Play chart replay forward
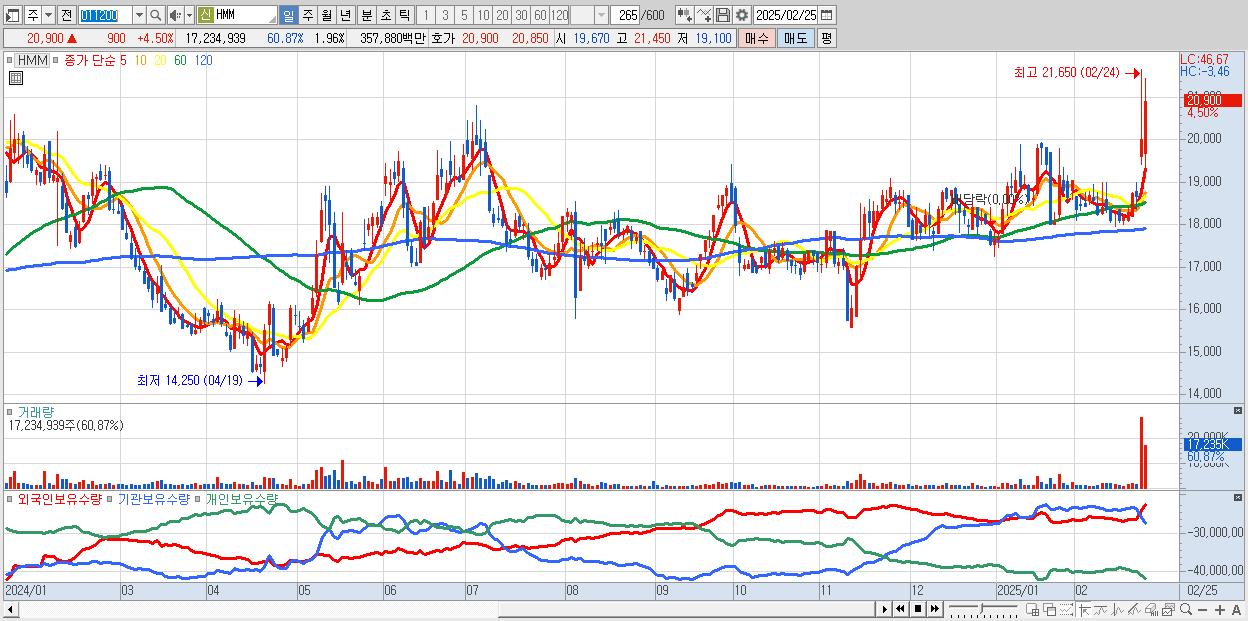The width and height of the screenshot is (1248, 621). 885,609
